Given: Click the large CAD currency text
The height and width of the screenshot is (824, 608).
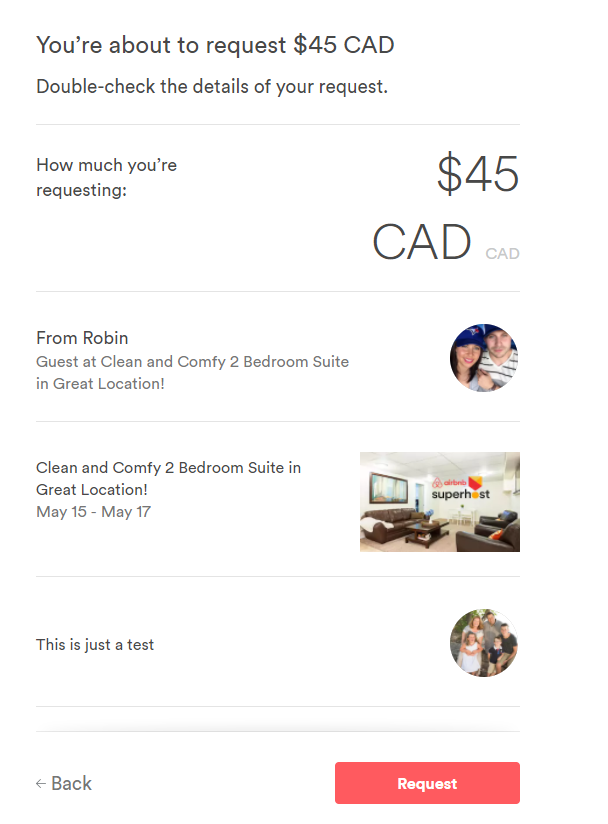Looking at the screenshot, I should [x=422, y=242].
